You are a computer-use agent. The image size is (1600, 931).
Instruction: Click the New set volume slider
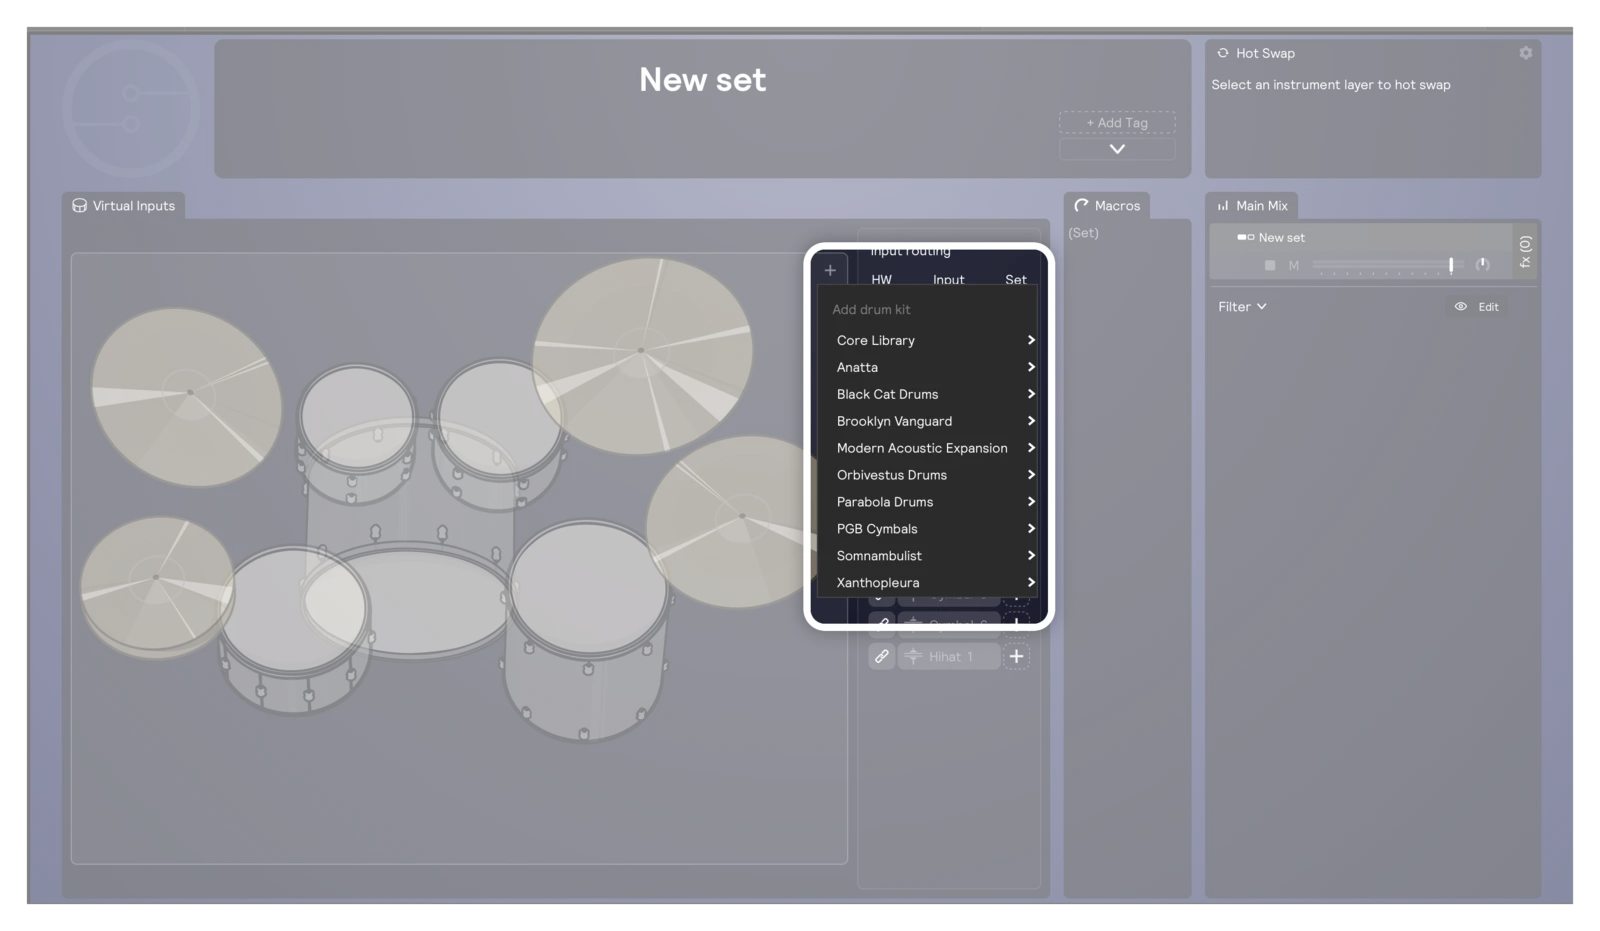click(1387, 265)
